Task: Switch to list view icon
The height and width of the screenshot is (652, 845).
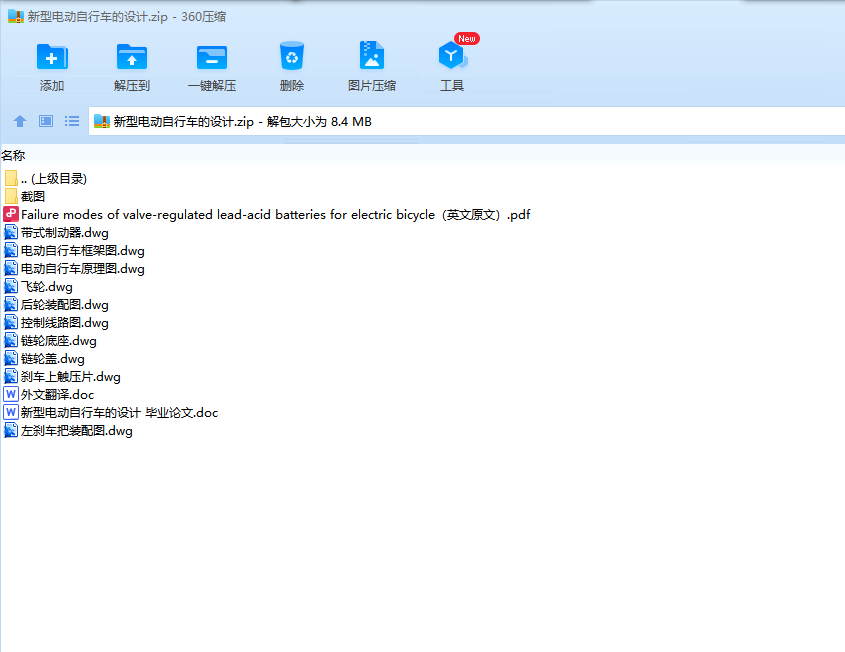Action: pos(72,121)
